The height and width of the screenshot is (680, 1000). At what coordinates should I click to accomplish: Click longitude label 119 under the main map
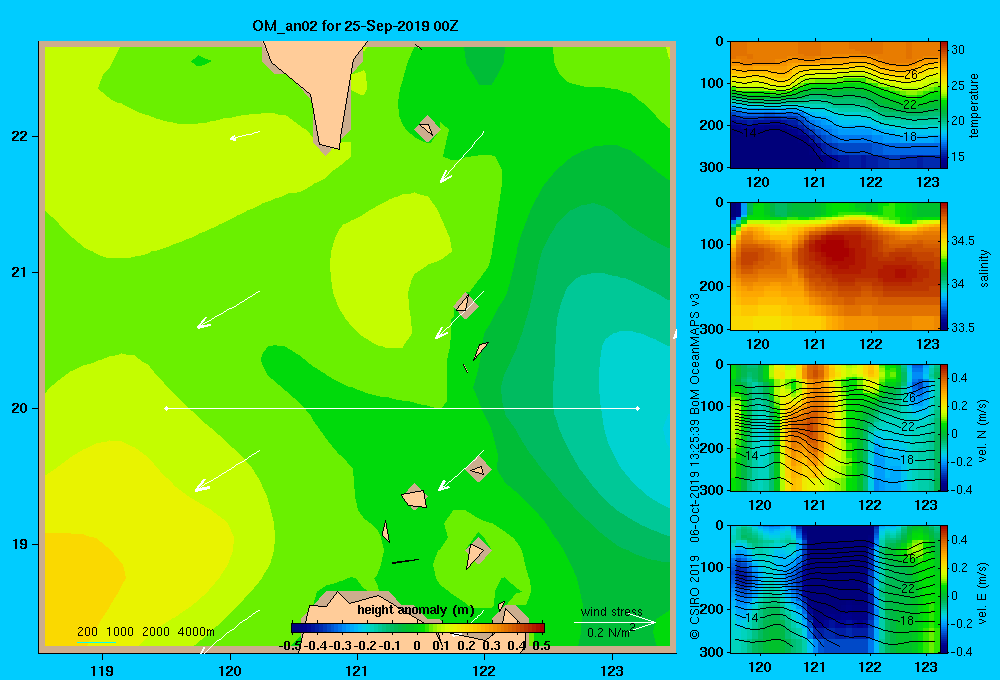coord(103,670)
